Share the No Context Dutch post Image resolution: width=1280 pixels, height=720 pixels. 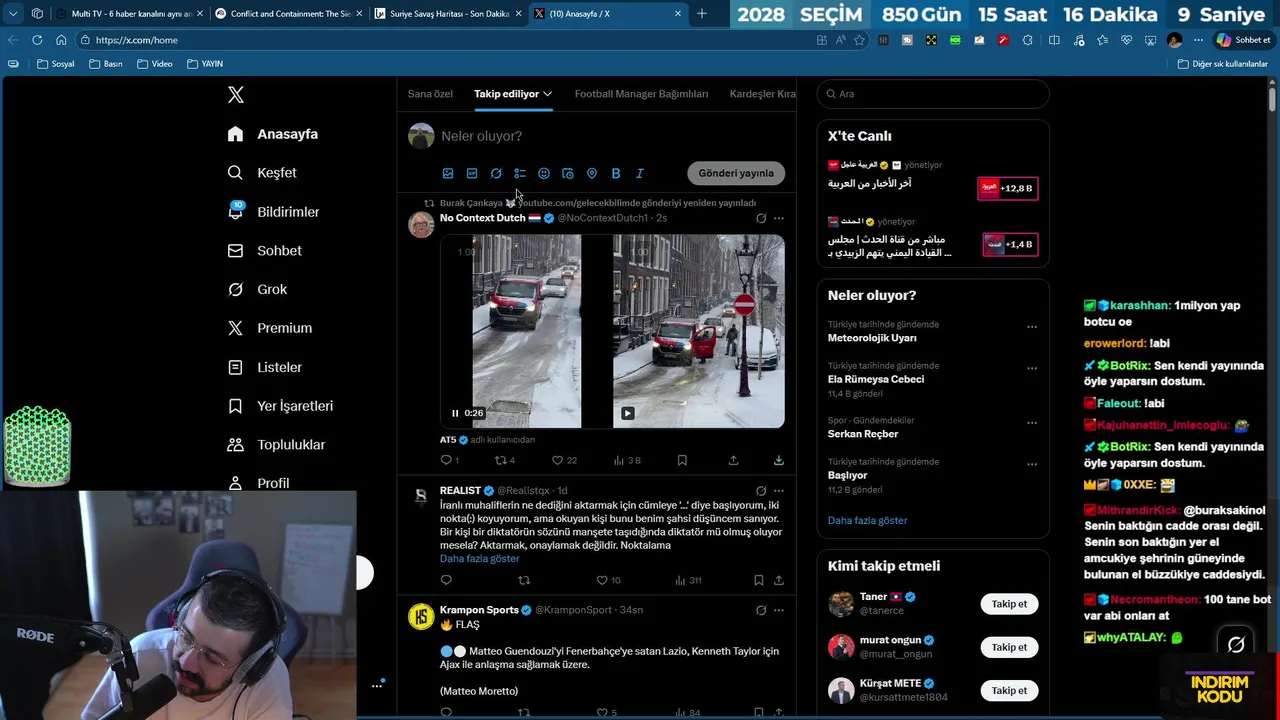(x=733, y=460)
